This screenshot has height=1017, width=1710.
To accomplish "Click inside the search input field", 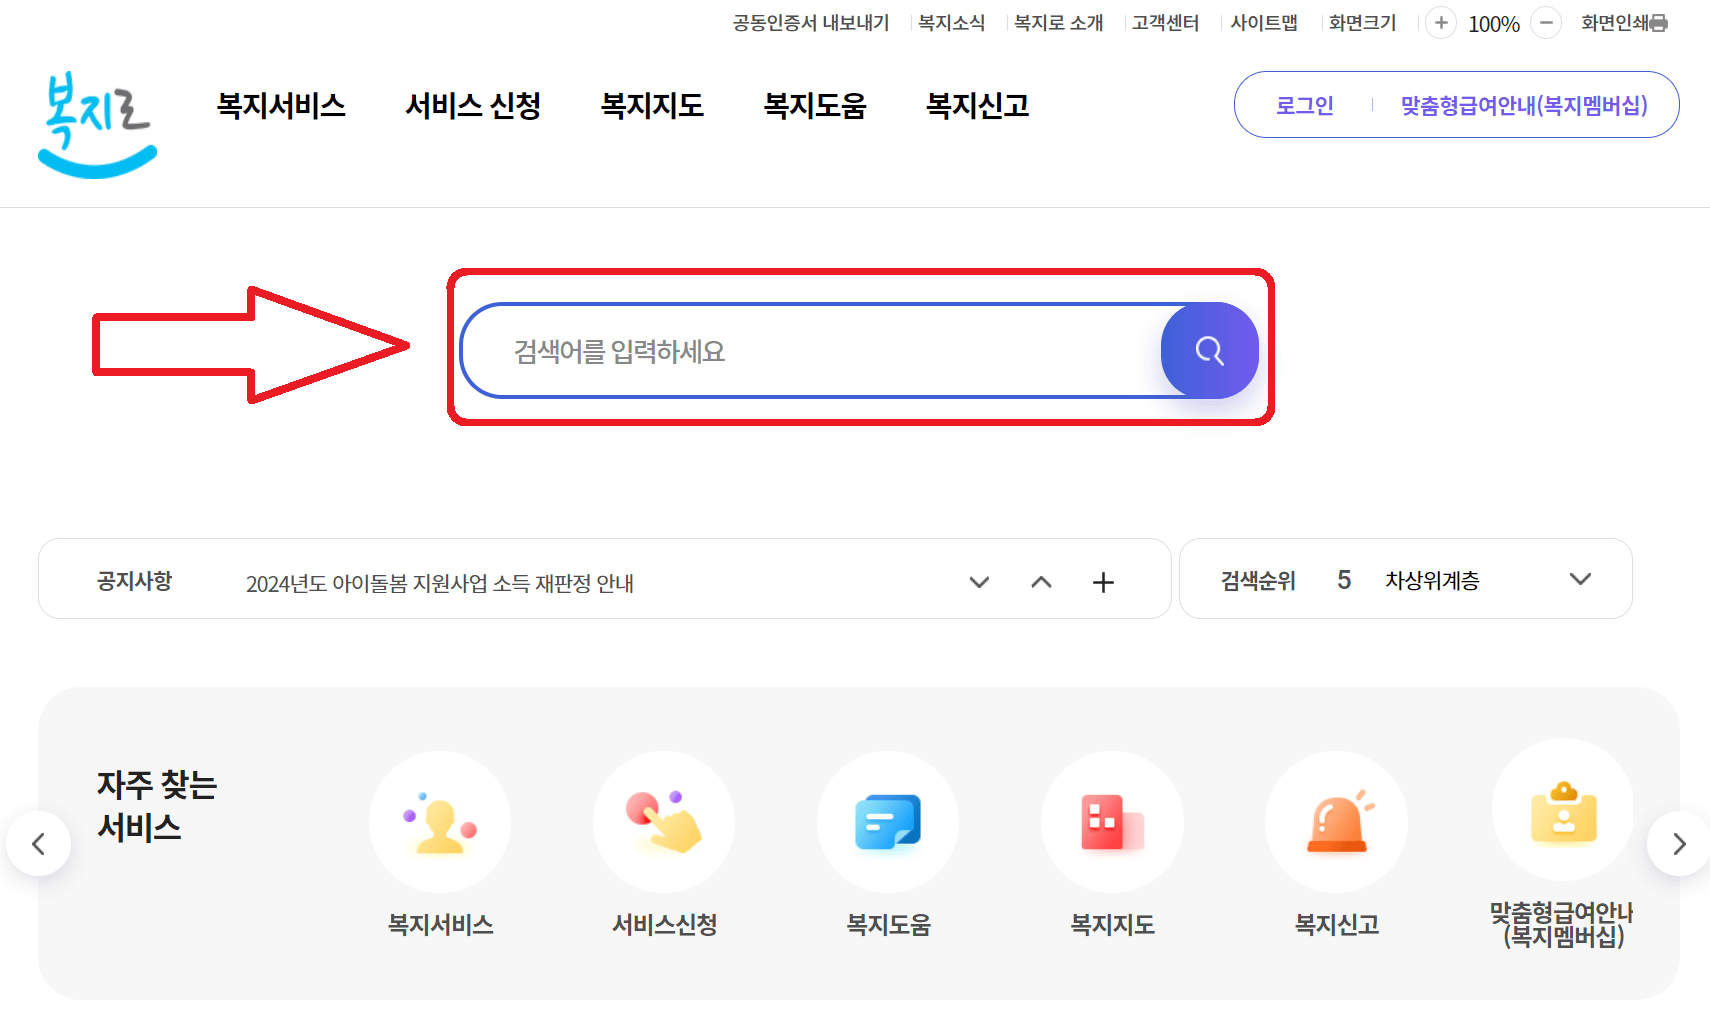I will click(x=800, y=351).
